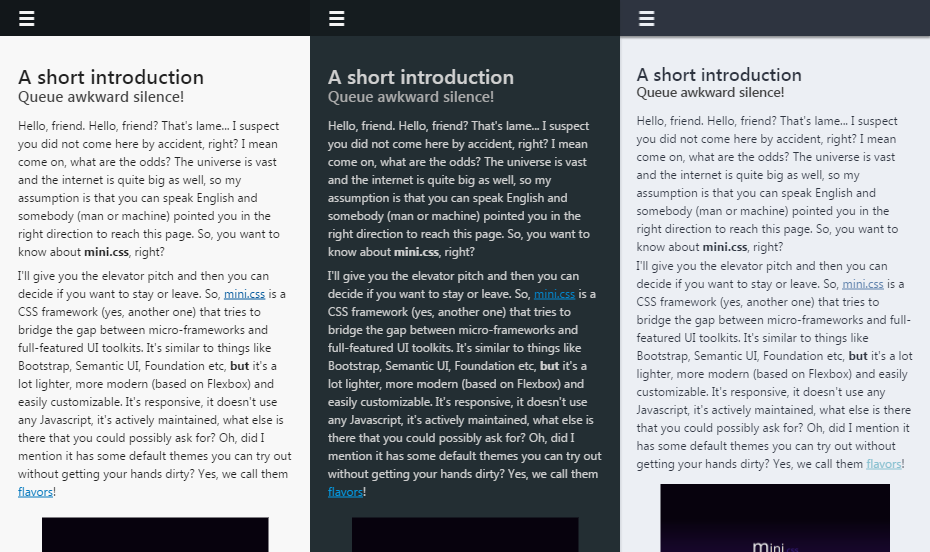Open the hamburger menu in the left light panel
Image resolution: width=930 pixels, height=552 pixels.
click(27, 19)
